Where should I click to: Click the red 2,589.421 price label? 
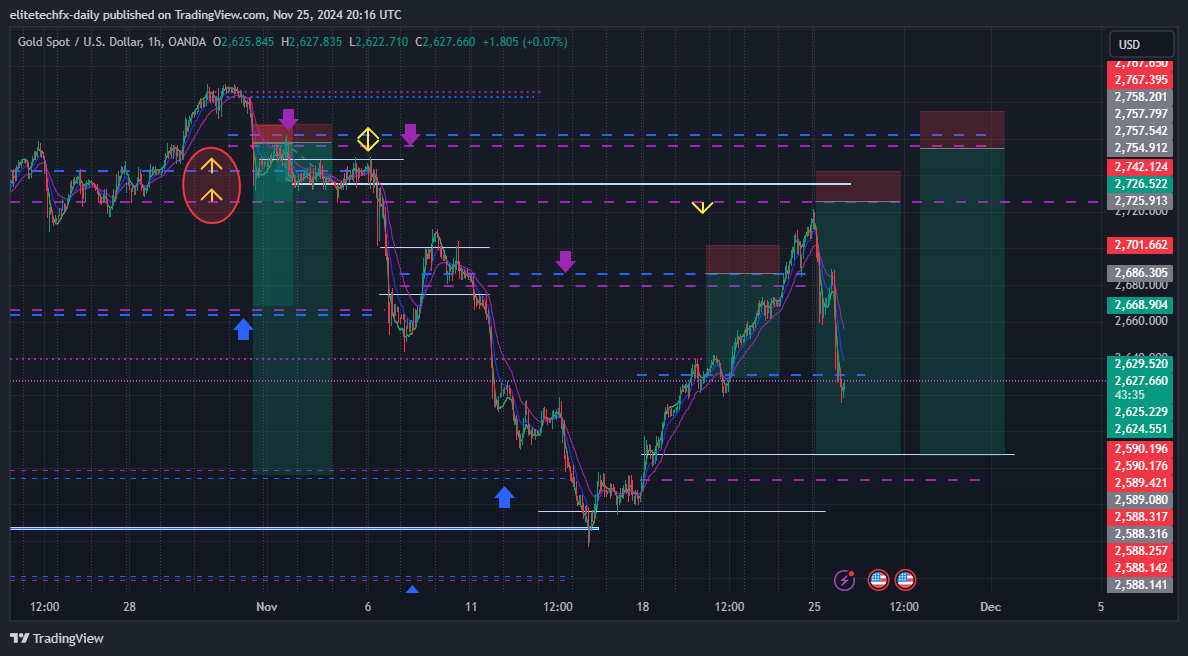click(x=1140, y=483)
